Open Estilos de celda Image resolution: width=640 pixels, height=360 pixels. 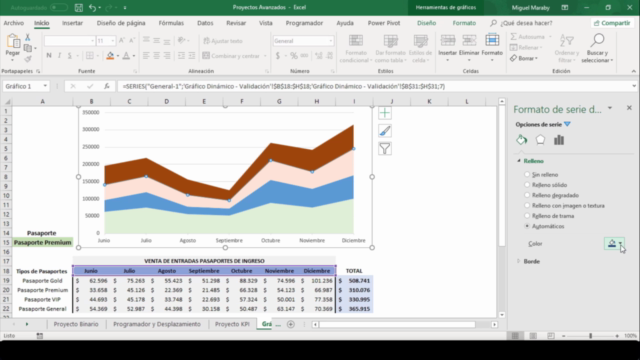click(420, 48)
